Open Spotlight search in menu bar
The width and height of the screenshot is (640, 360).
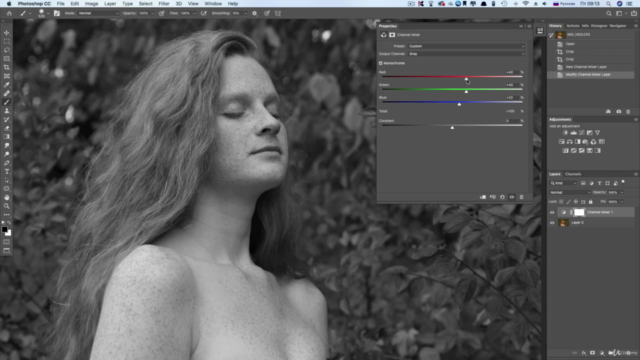click(x=608, y=4)
